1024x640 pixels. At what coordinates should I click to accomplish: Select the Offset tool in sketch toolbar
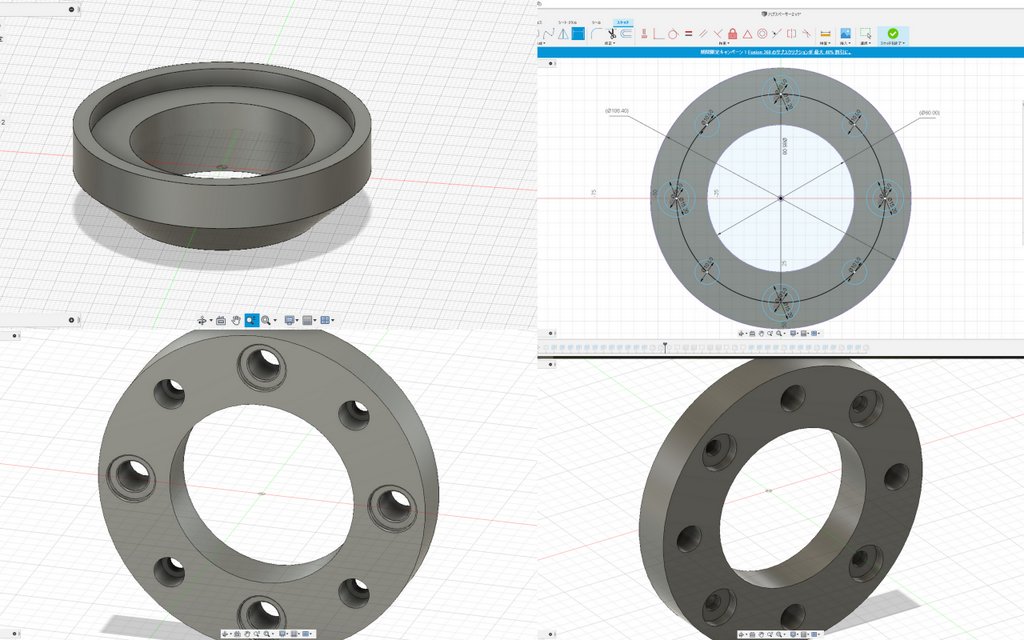(626, 33)
